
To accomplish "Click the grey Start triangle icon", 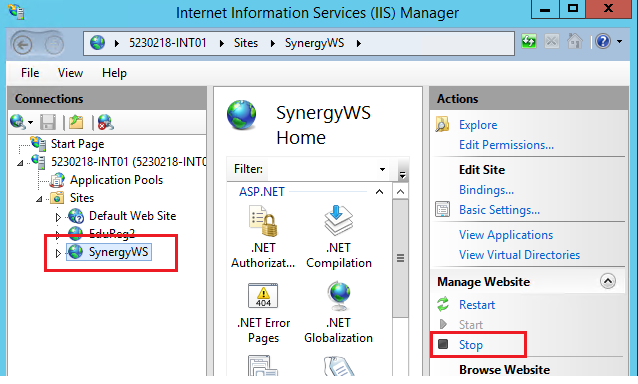I will pyautogui.click(x=443, y=324).
